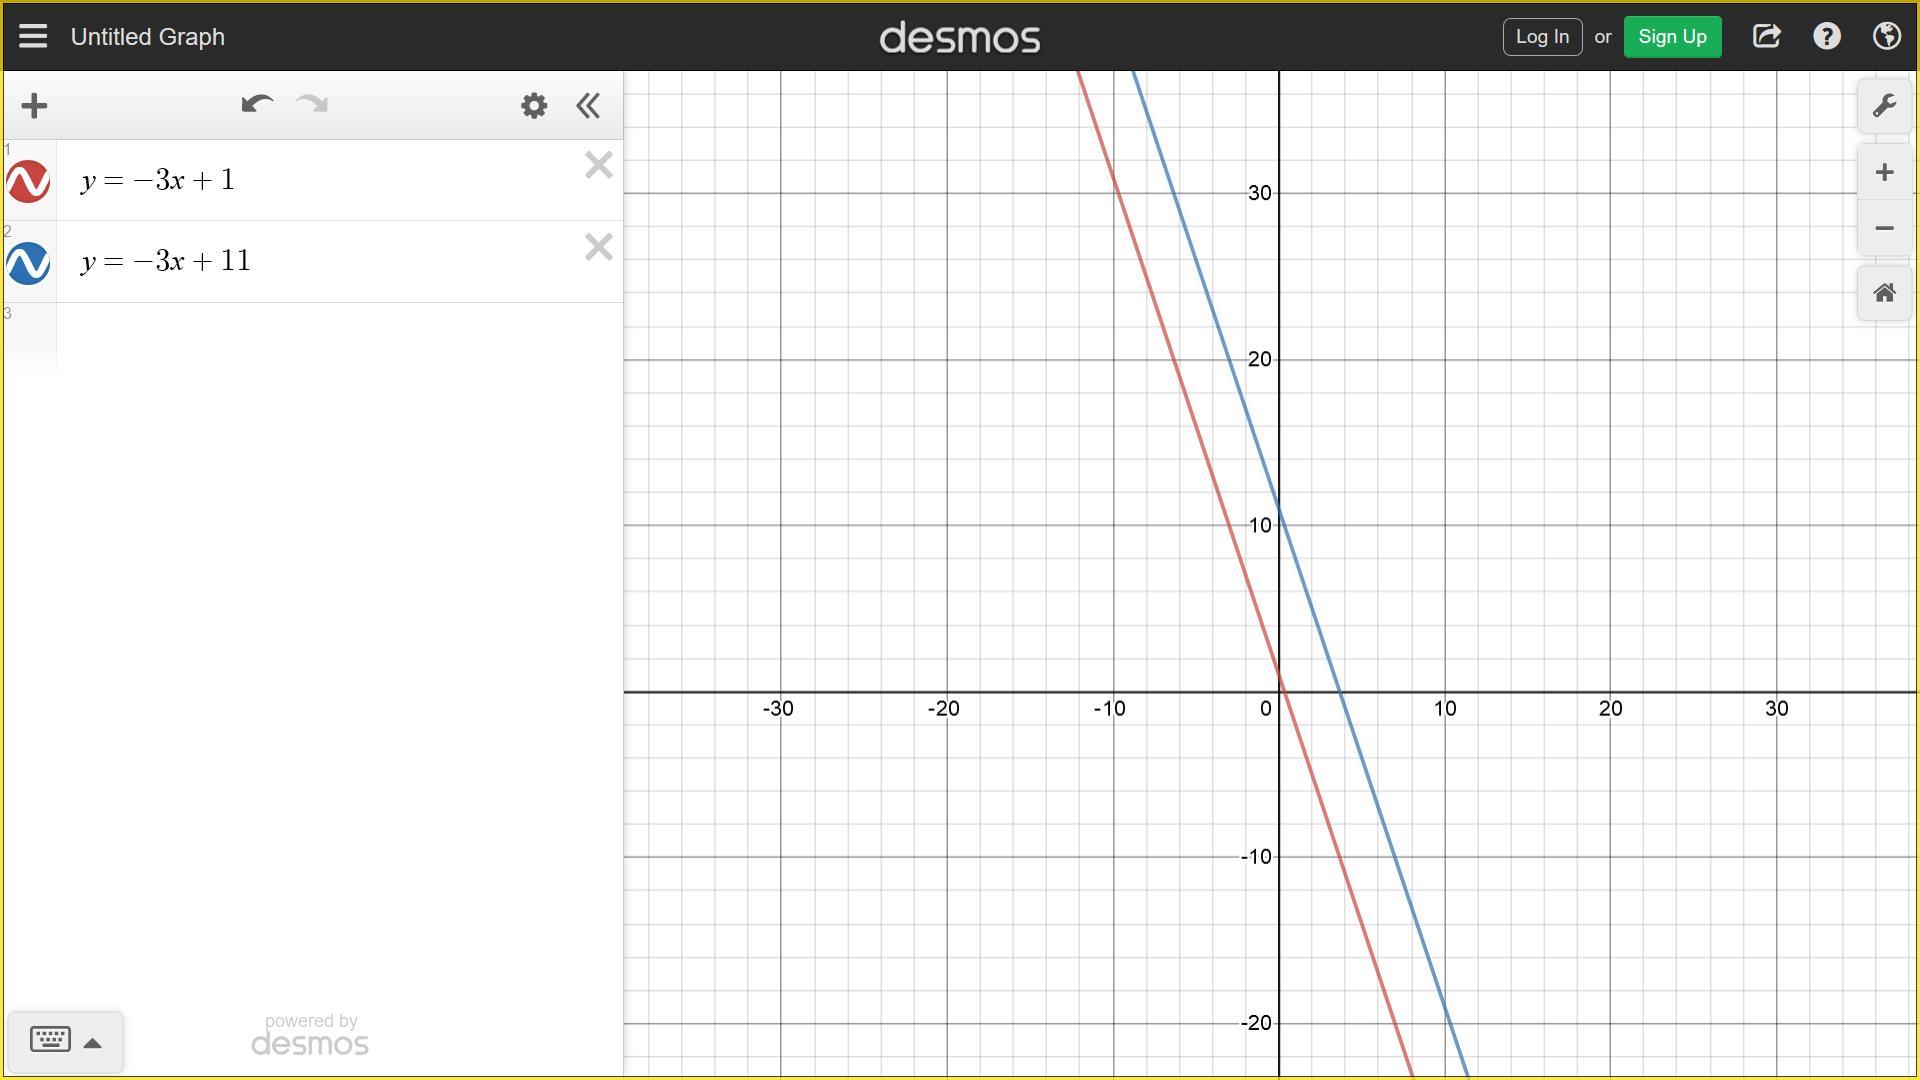This screenshot has height=1080, width=1920.
Task: Share the graph
Action: click(1766, 37)
